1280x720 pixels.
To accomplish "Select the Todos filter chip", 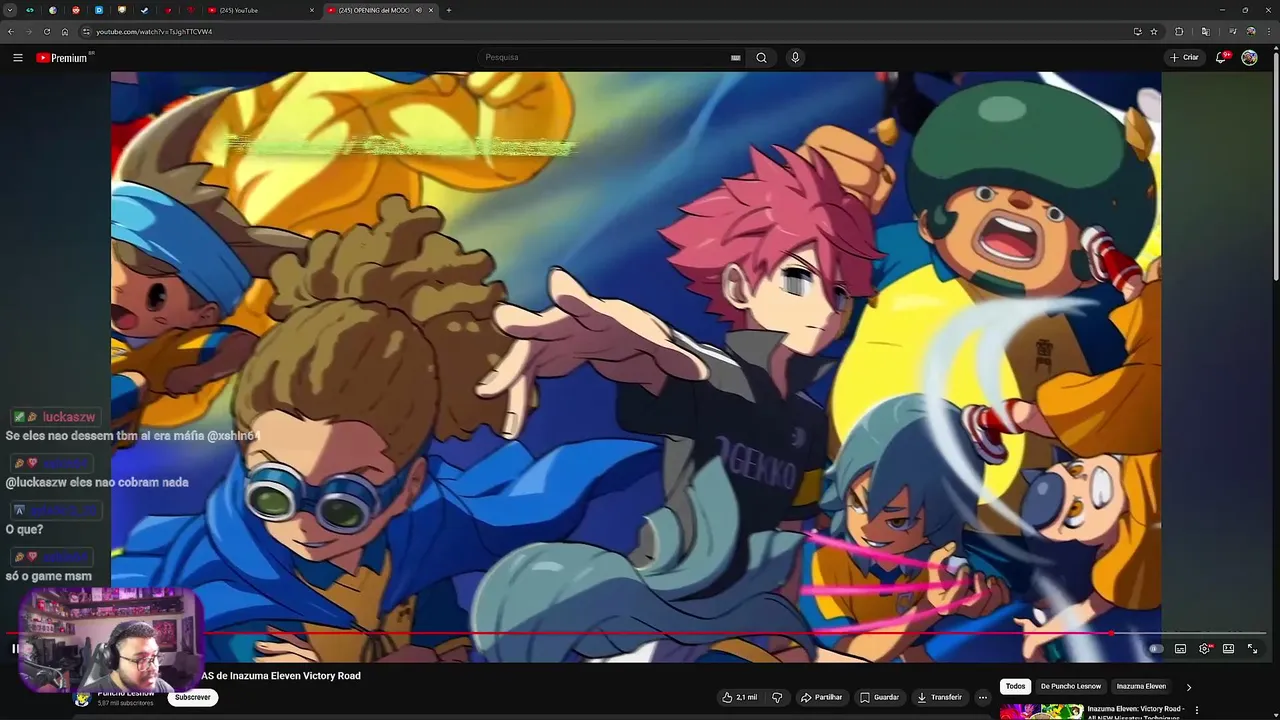I will [1015, 686].
